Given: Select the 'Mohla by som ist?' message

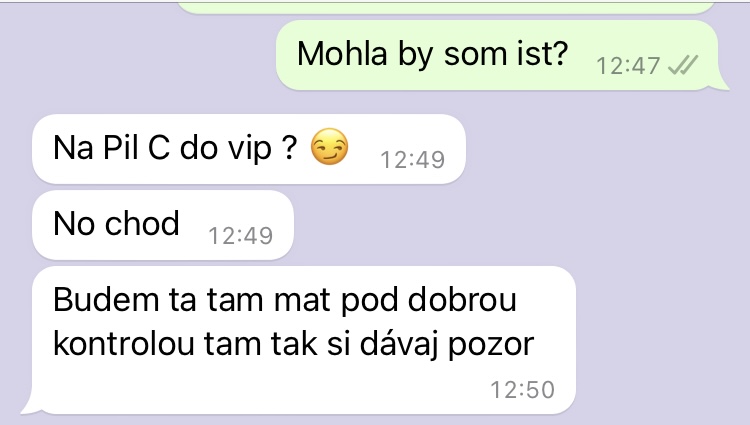Looking at the screenshot, I should pyautogui.click(x=497, y=55).
